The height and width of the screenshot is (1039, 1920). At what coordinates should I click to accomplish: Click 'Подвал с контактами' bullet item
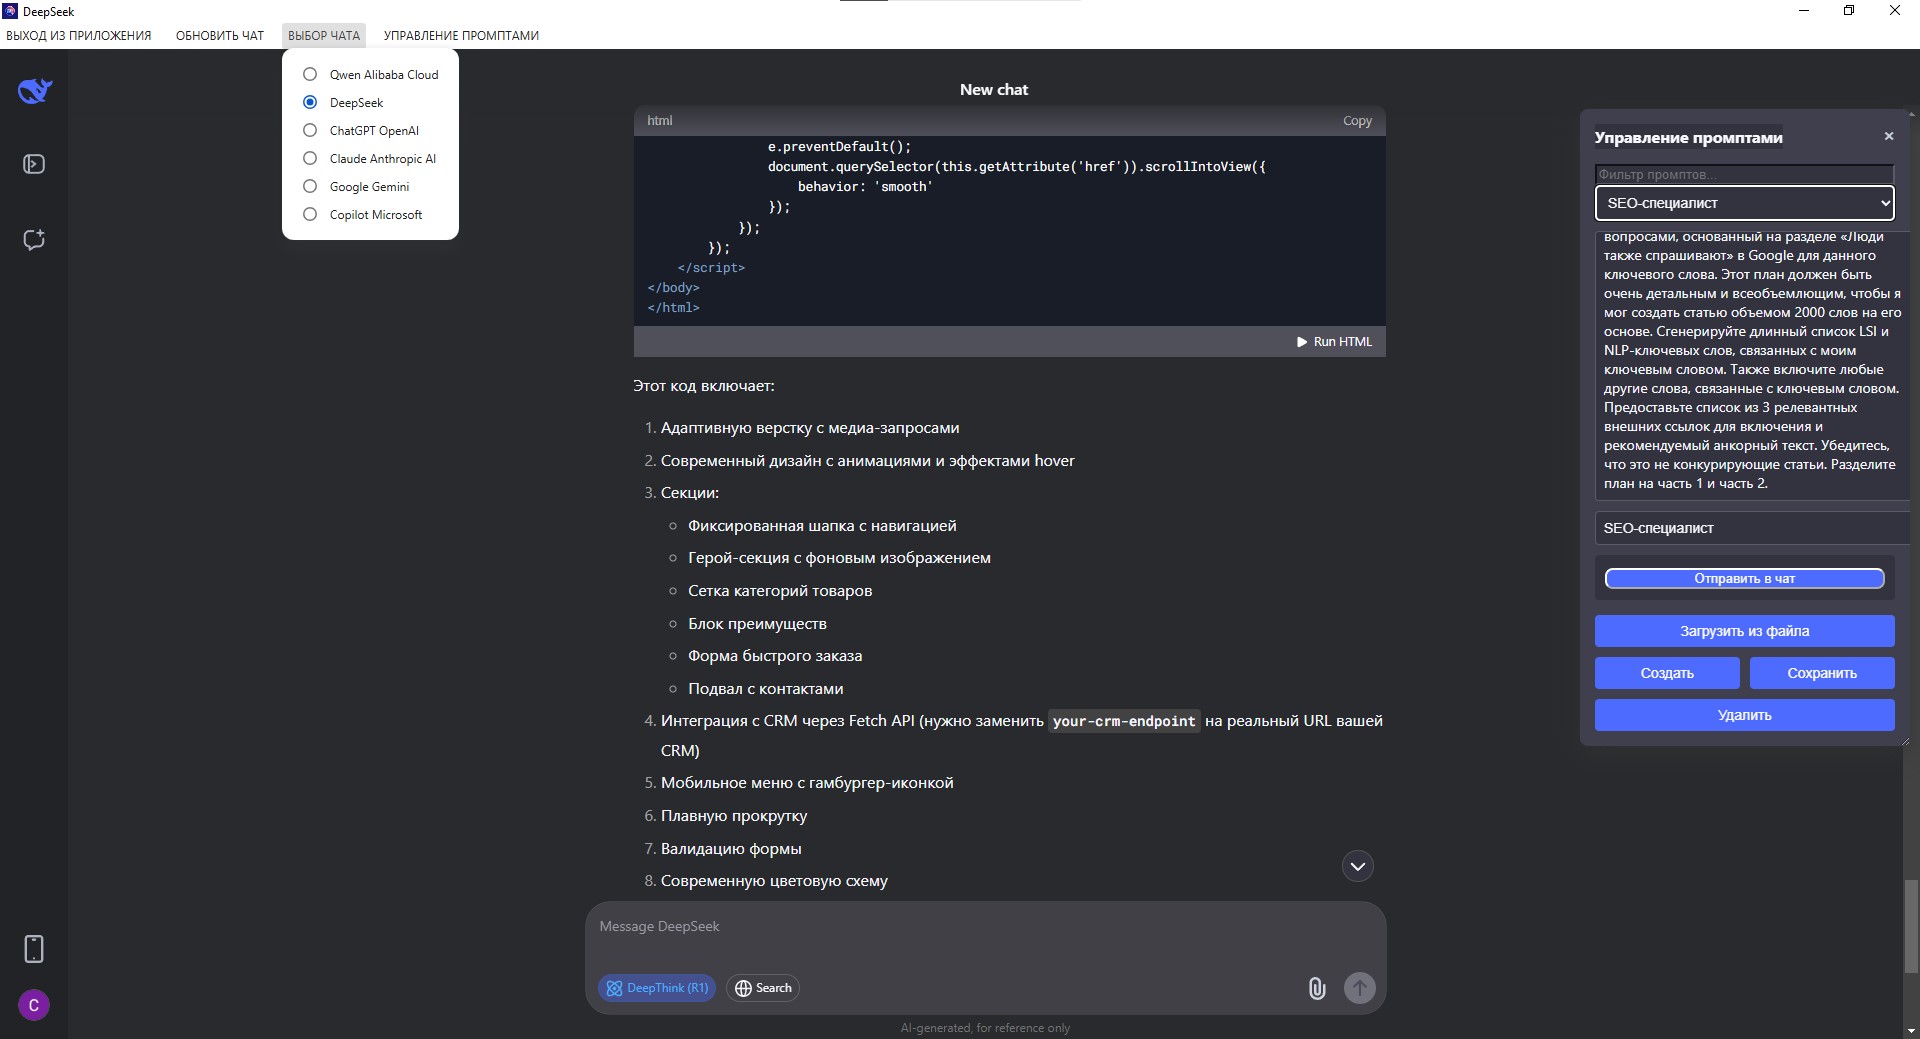pos(766,689)
